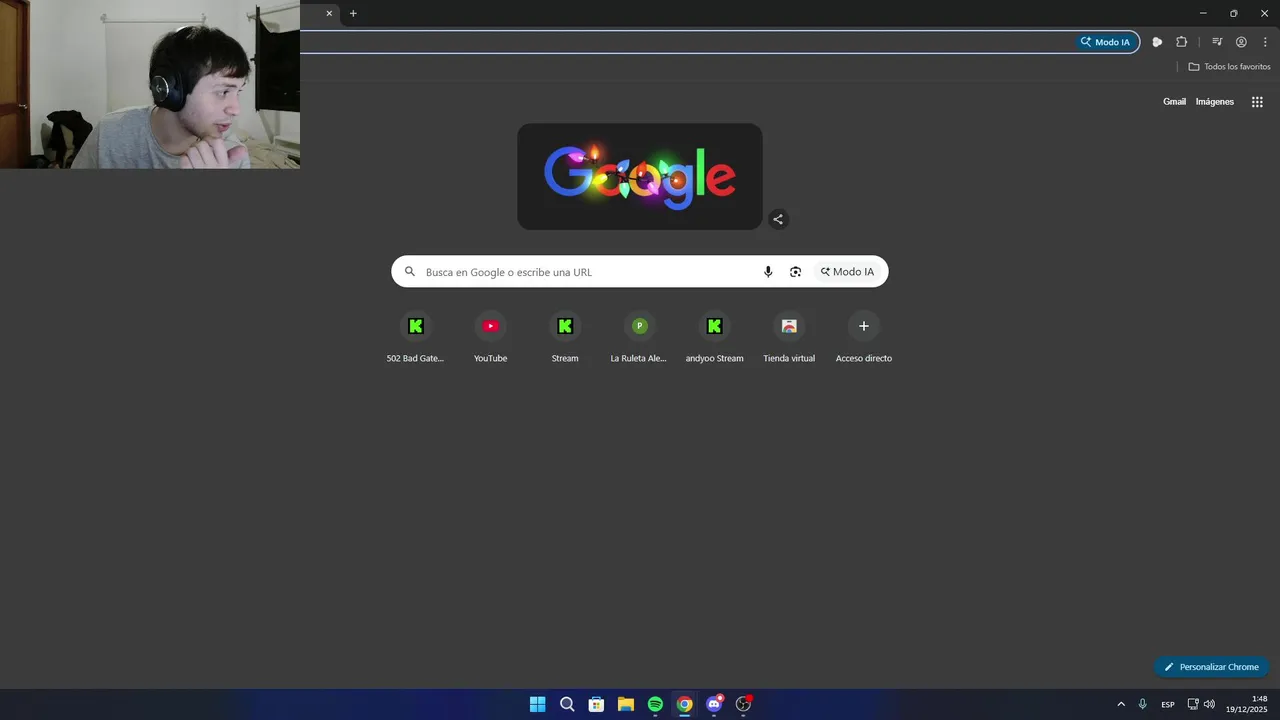The height and width of the screenshot is (720, 1280).
Task: Click the extension icon beside Modo IA
Action: [x=1157, y=42]
